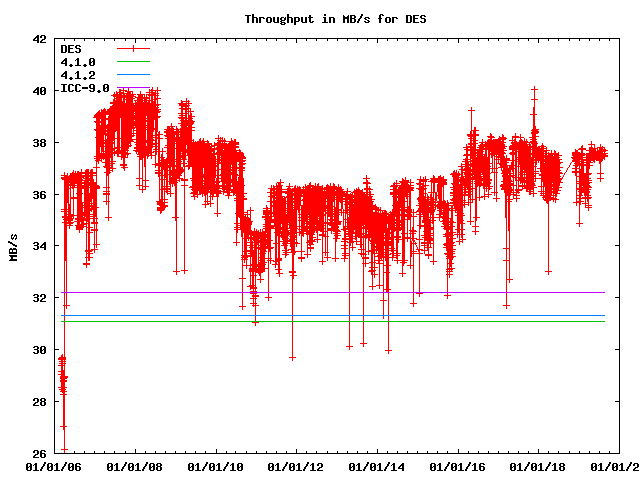Click the 32 tick label on y-axis
The width and height of the screenshot is (640, 480).
[39, 298]
